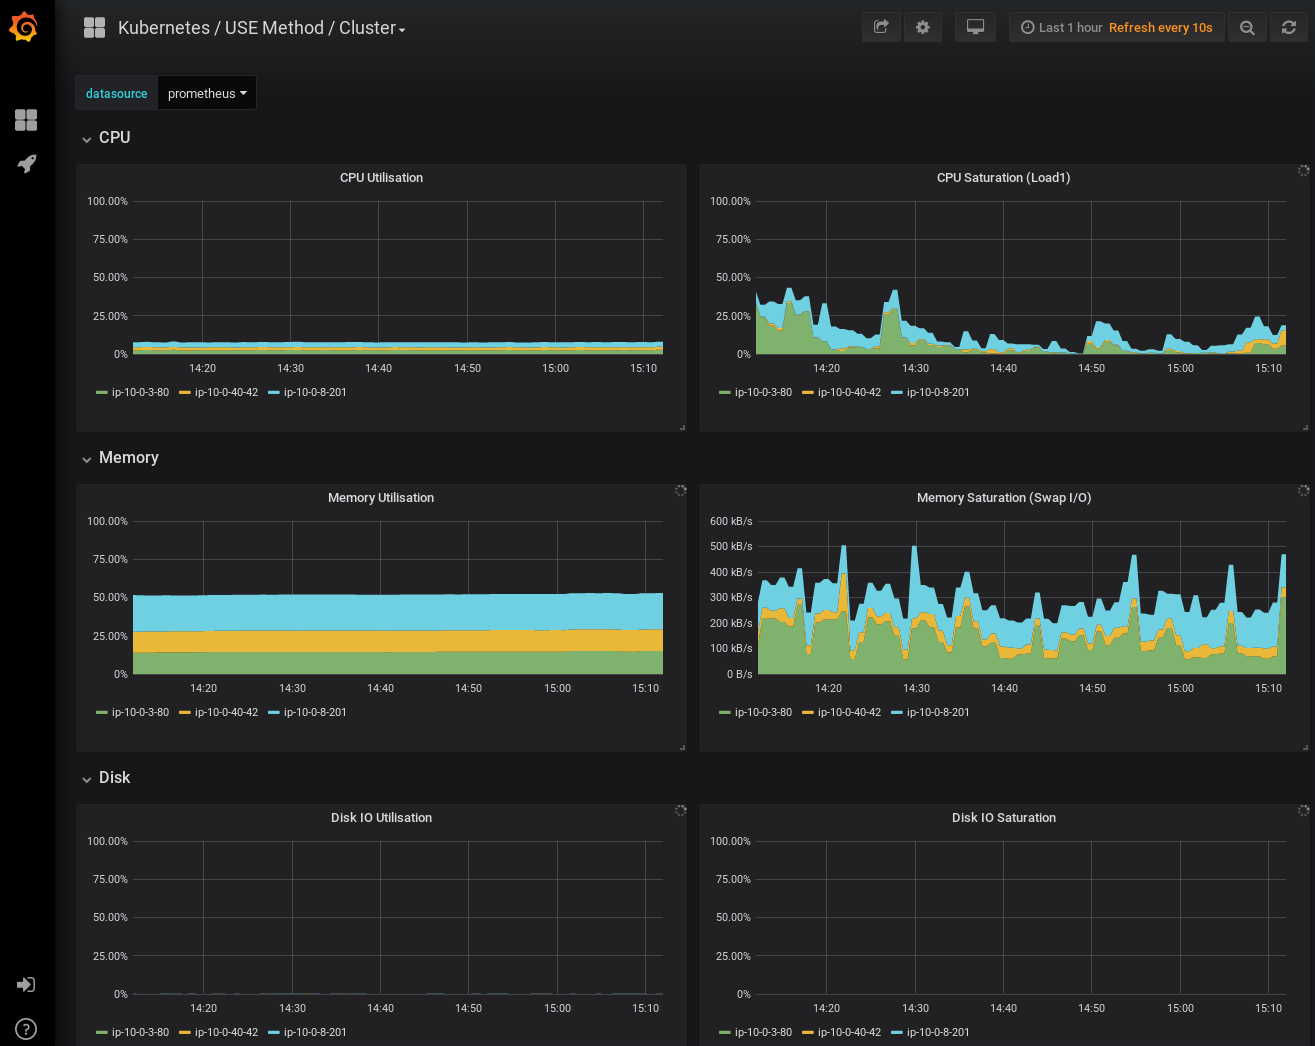The height and width of the screenshot is (1046, 1315).
Task: Cycle view mode with monitor icon
Action: tap(975, 28)
